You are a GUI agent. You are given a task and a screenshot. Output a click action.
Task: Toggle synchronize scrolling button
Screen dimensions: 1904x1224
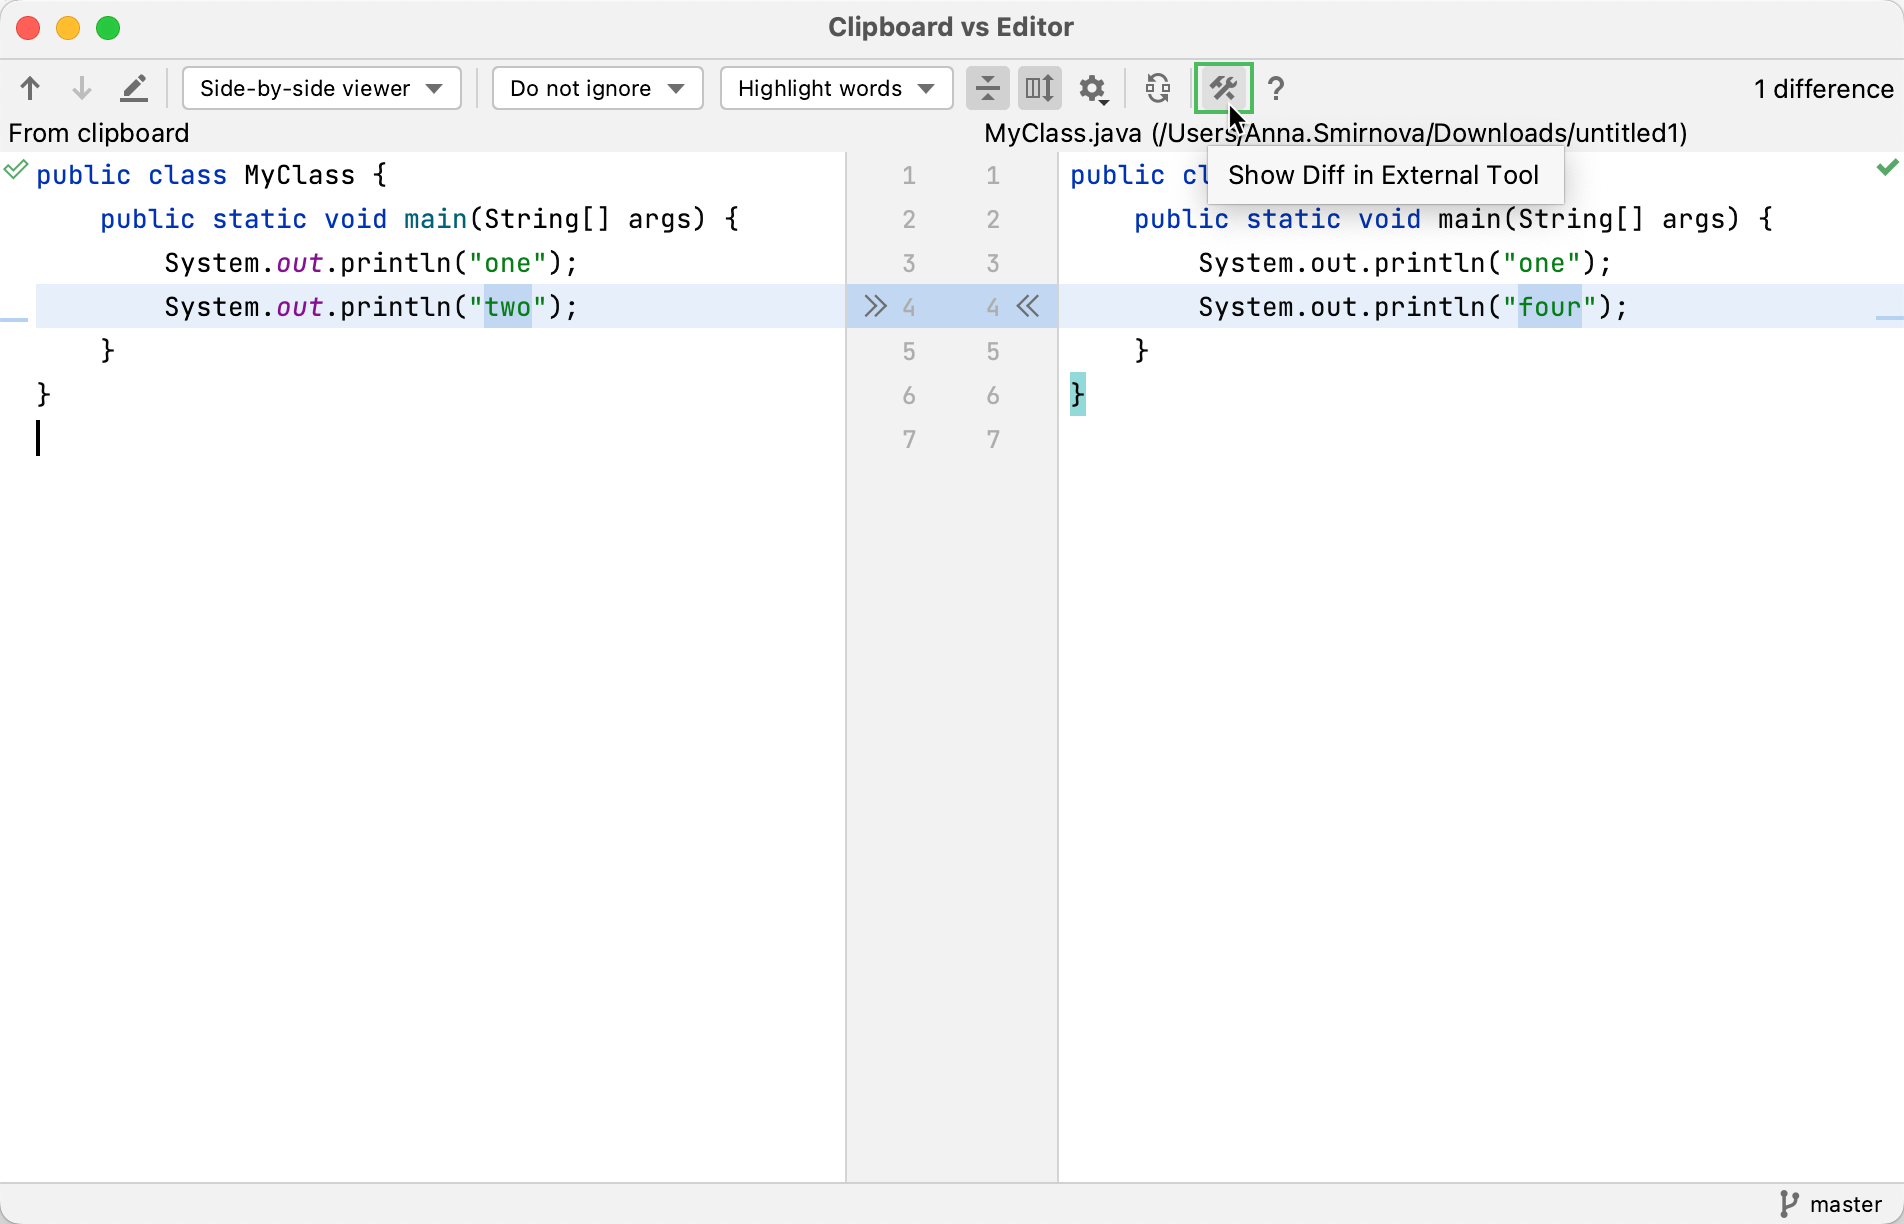1039,89
